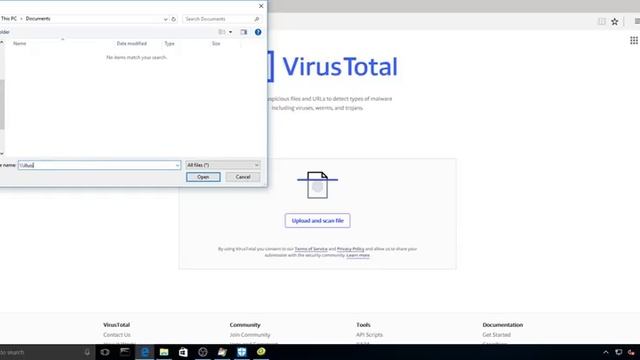The width and height of the screenshot is (640, 360).
Task: Open reading view icon in browser toolbar
Action: click(x=602, y=22)
